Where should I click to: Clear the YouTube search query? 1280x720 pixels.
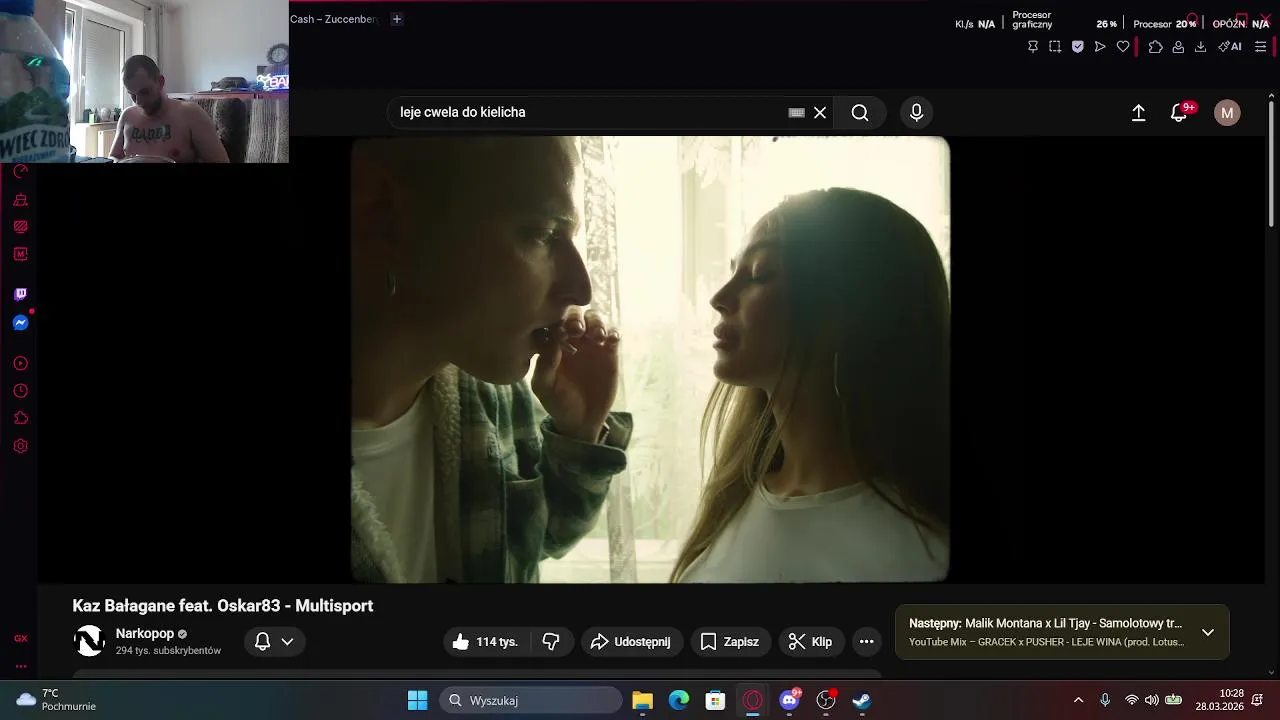[x=820, y=113]
